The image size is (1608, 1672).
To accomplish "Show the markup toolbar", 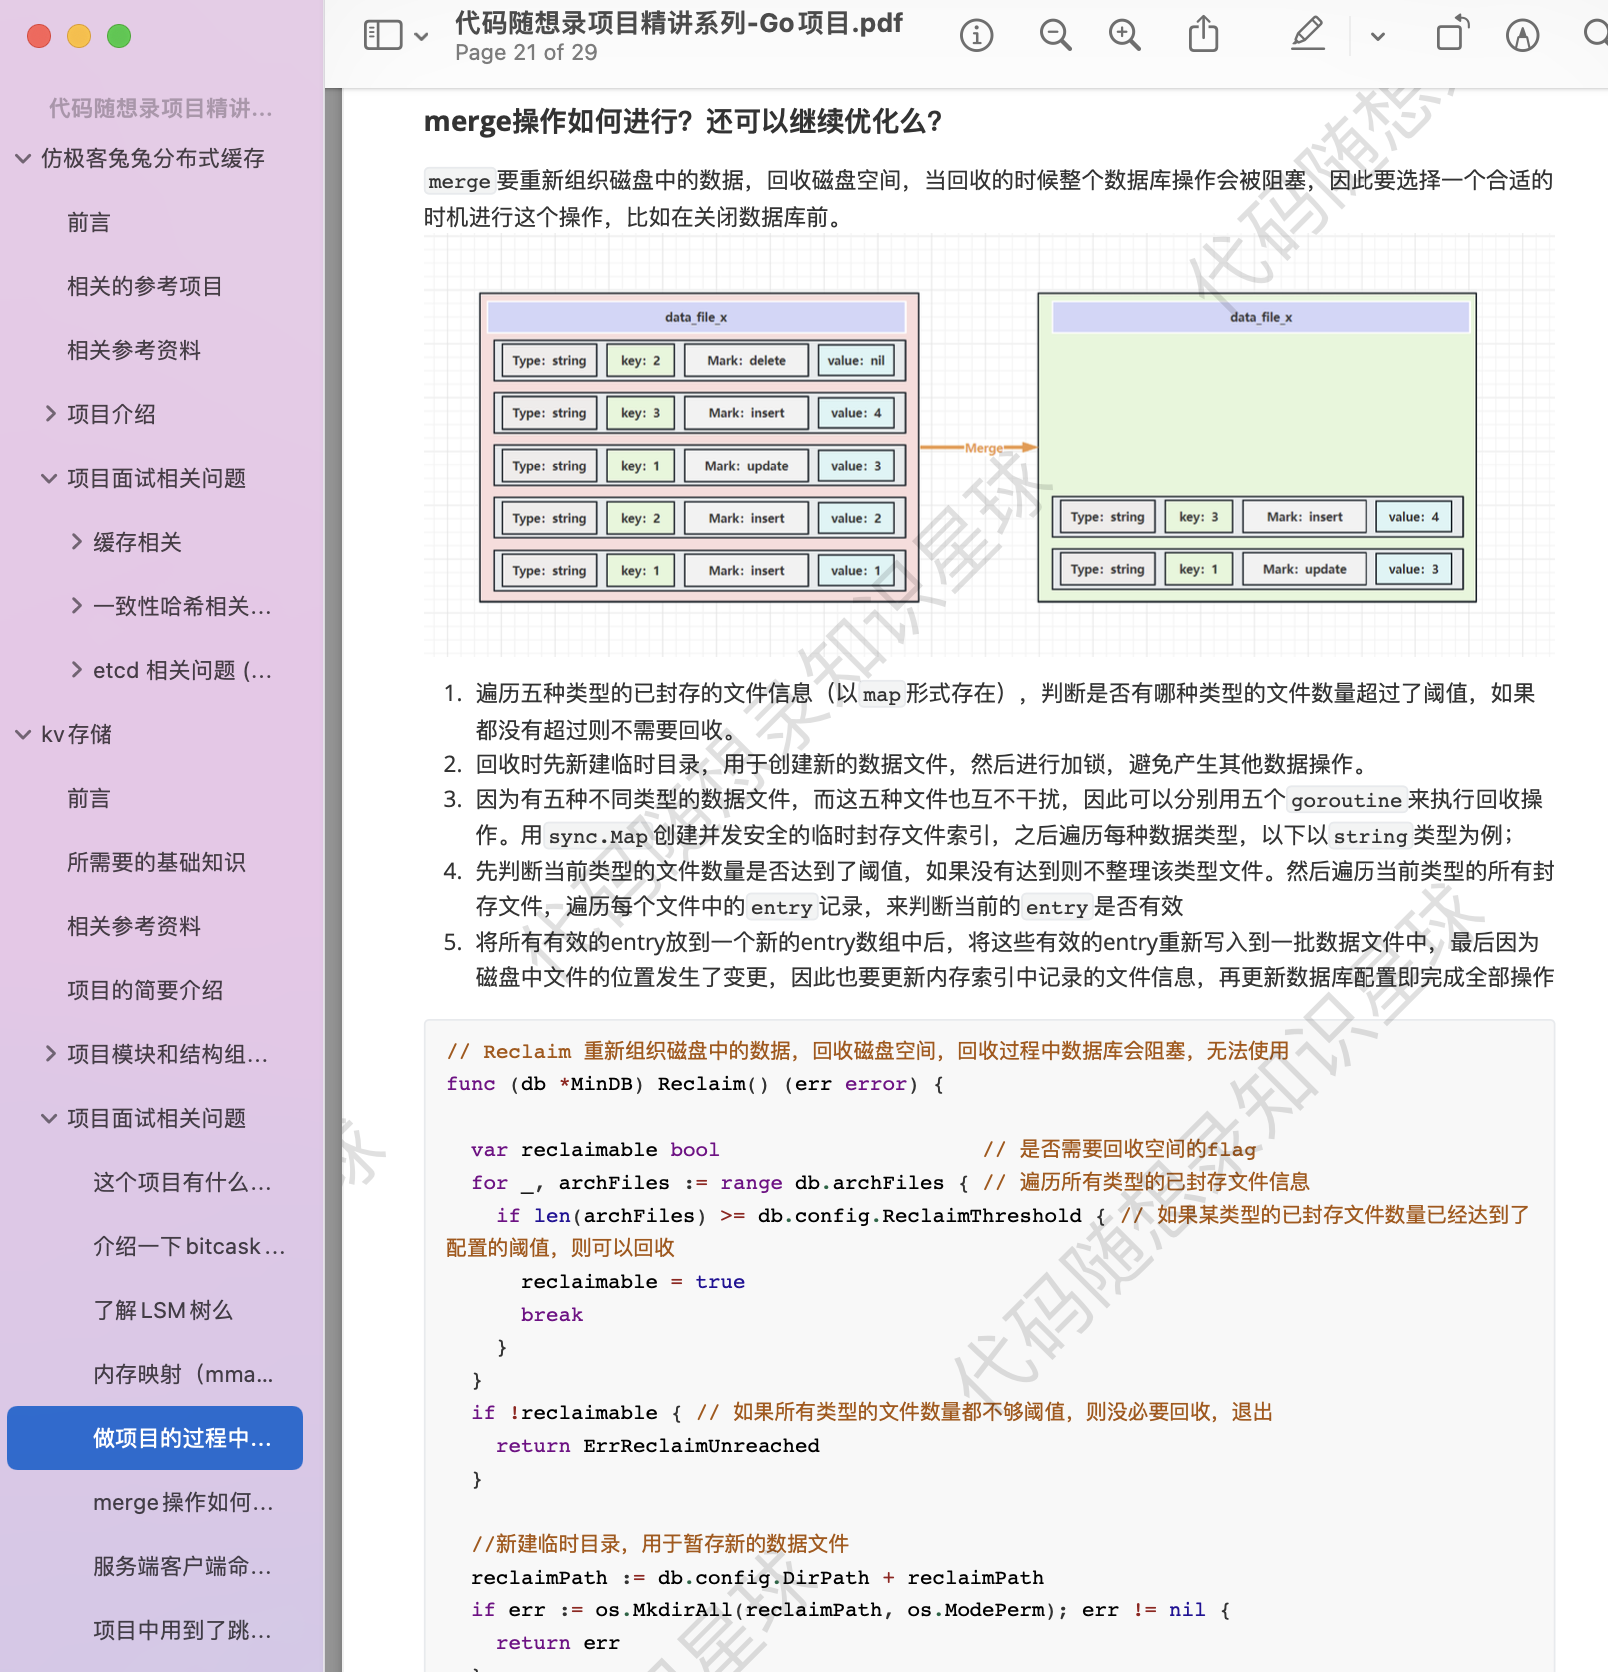I will click(1522, 36).
